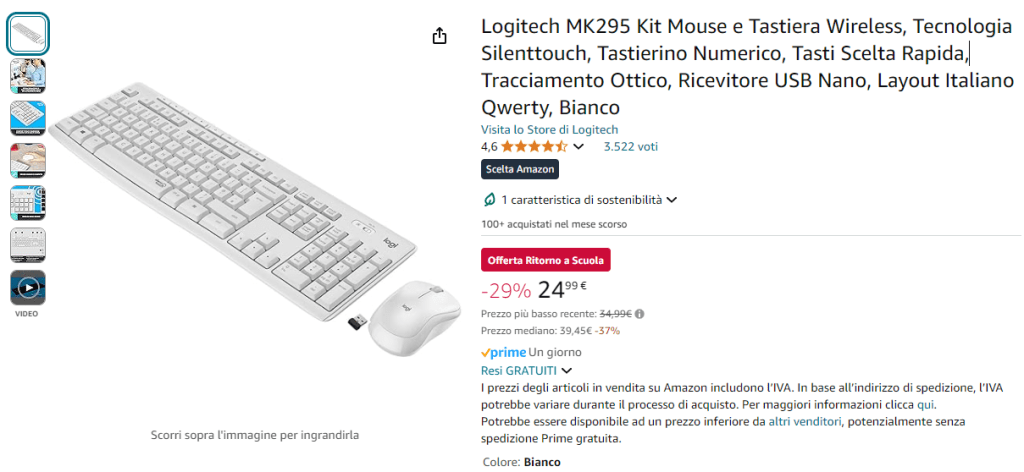
Task: Click the Offerta Ritorno a Scuola badge
Action: tap(545, 261)
